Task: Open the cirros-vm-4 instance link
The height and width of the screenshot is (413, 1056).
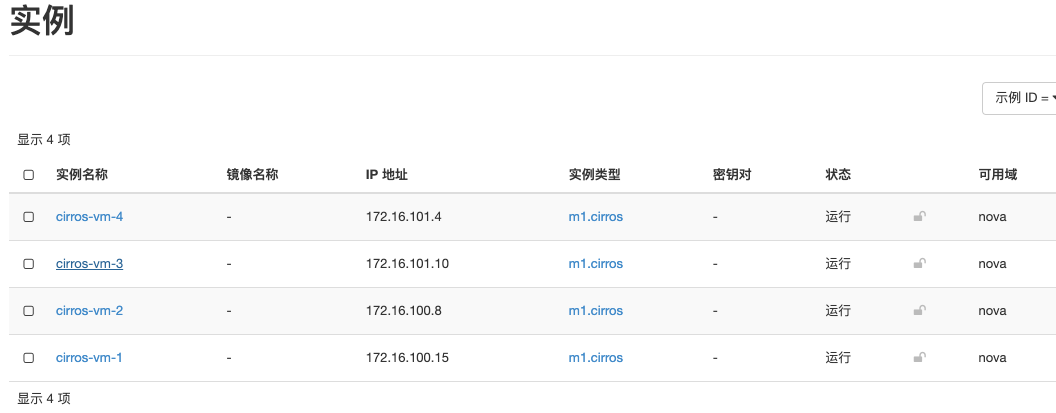Action: (89, 217)
